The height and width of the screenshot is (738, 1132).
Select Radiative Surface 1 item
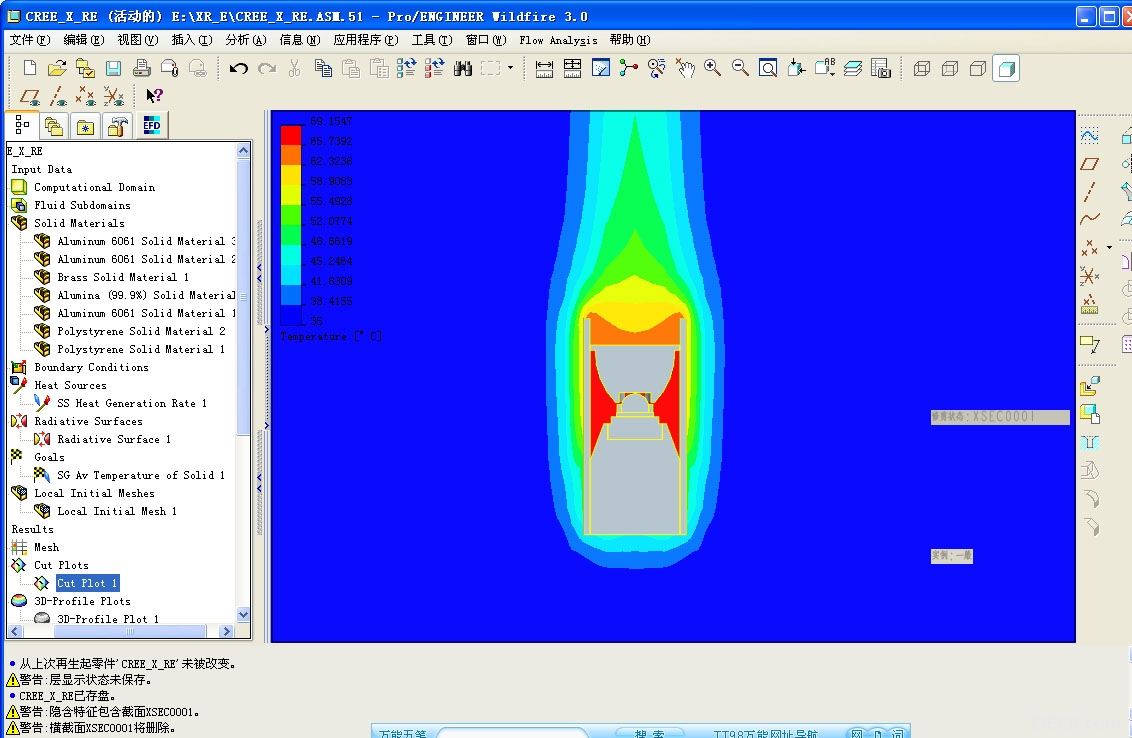tap(113, 439)
